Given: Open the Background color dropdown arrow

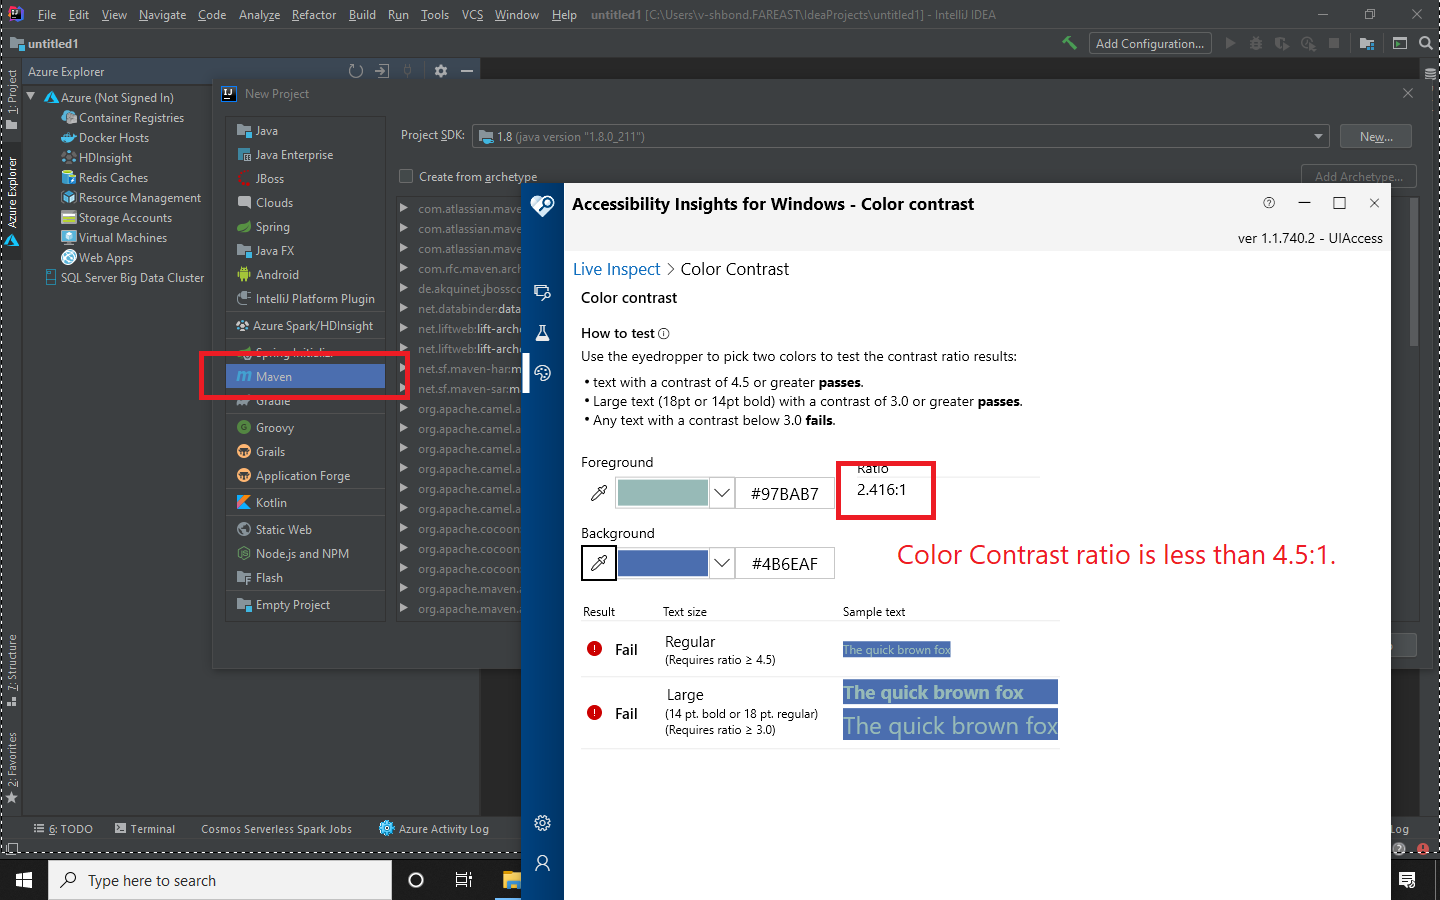Looking at the screenshot, I should point(721,563).
